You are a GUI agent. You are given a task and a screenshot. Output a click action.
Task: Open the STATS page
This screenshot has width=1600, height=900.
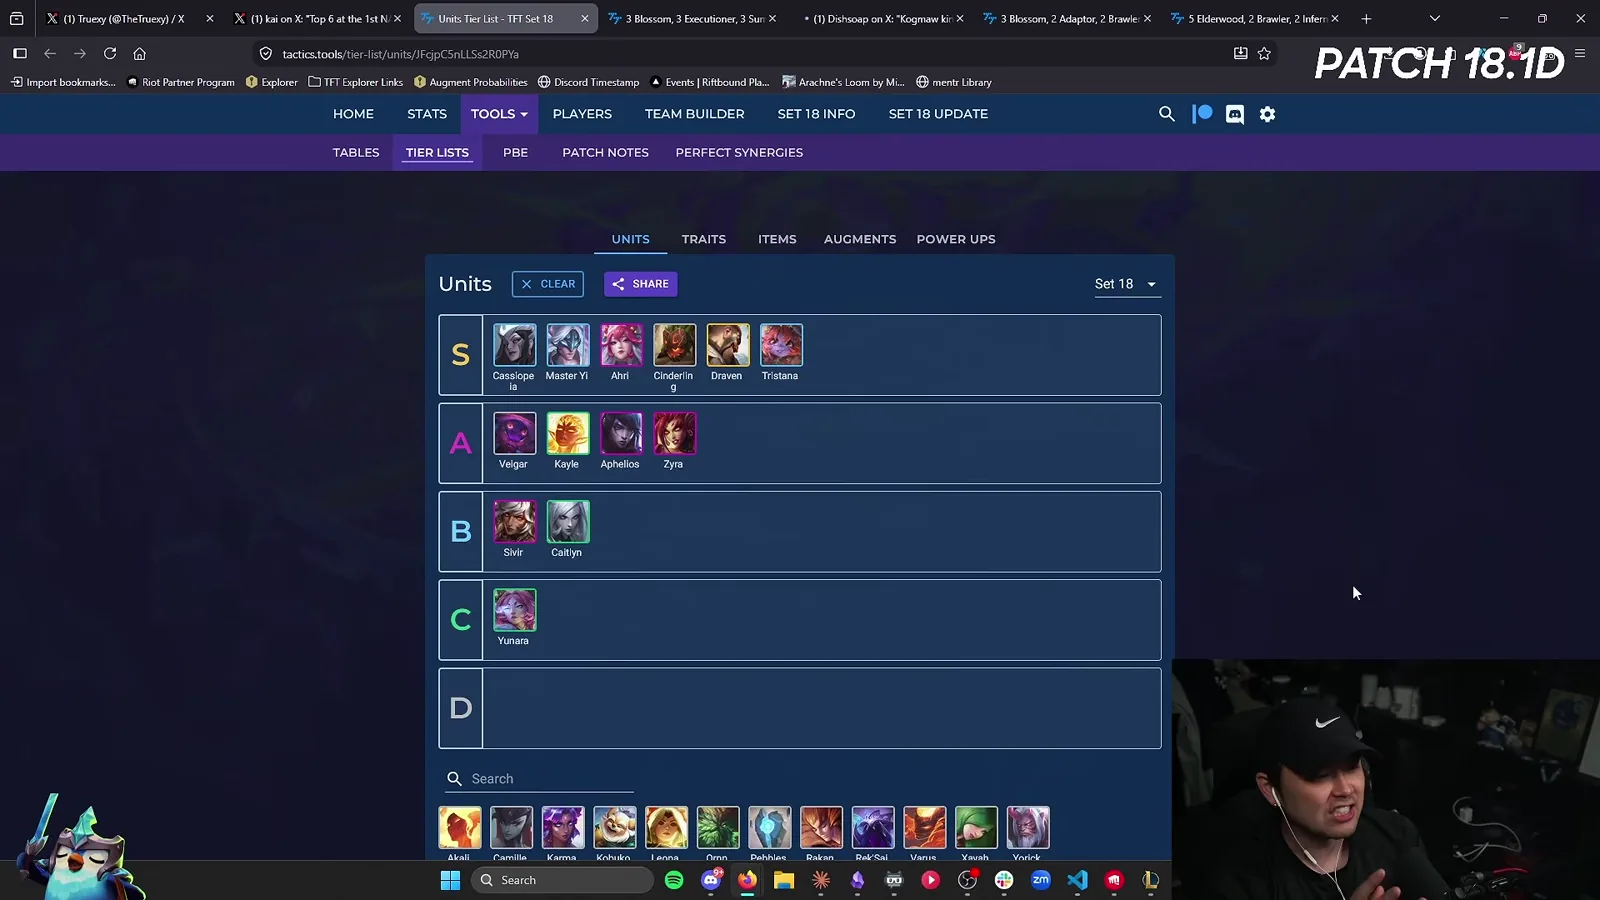(427, 114)
